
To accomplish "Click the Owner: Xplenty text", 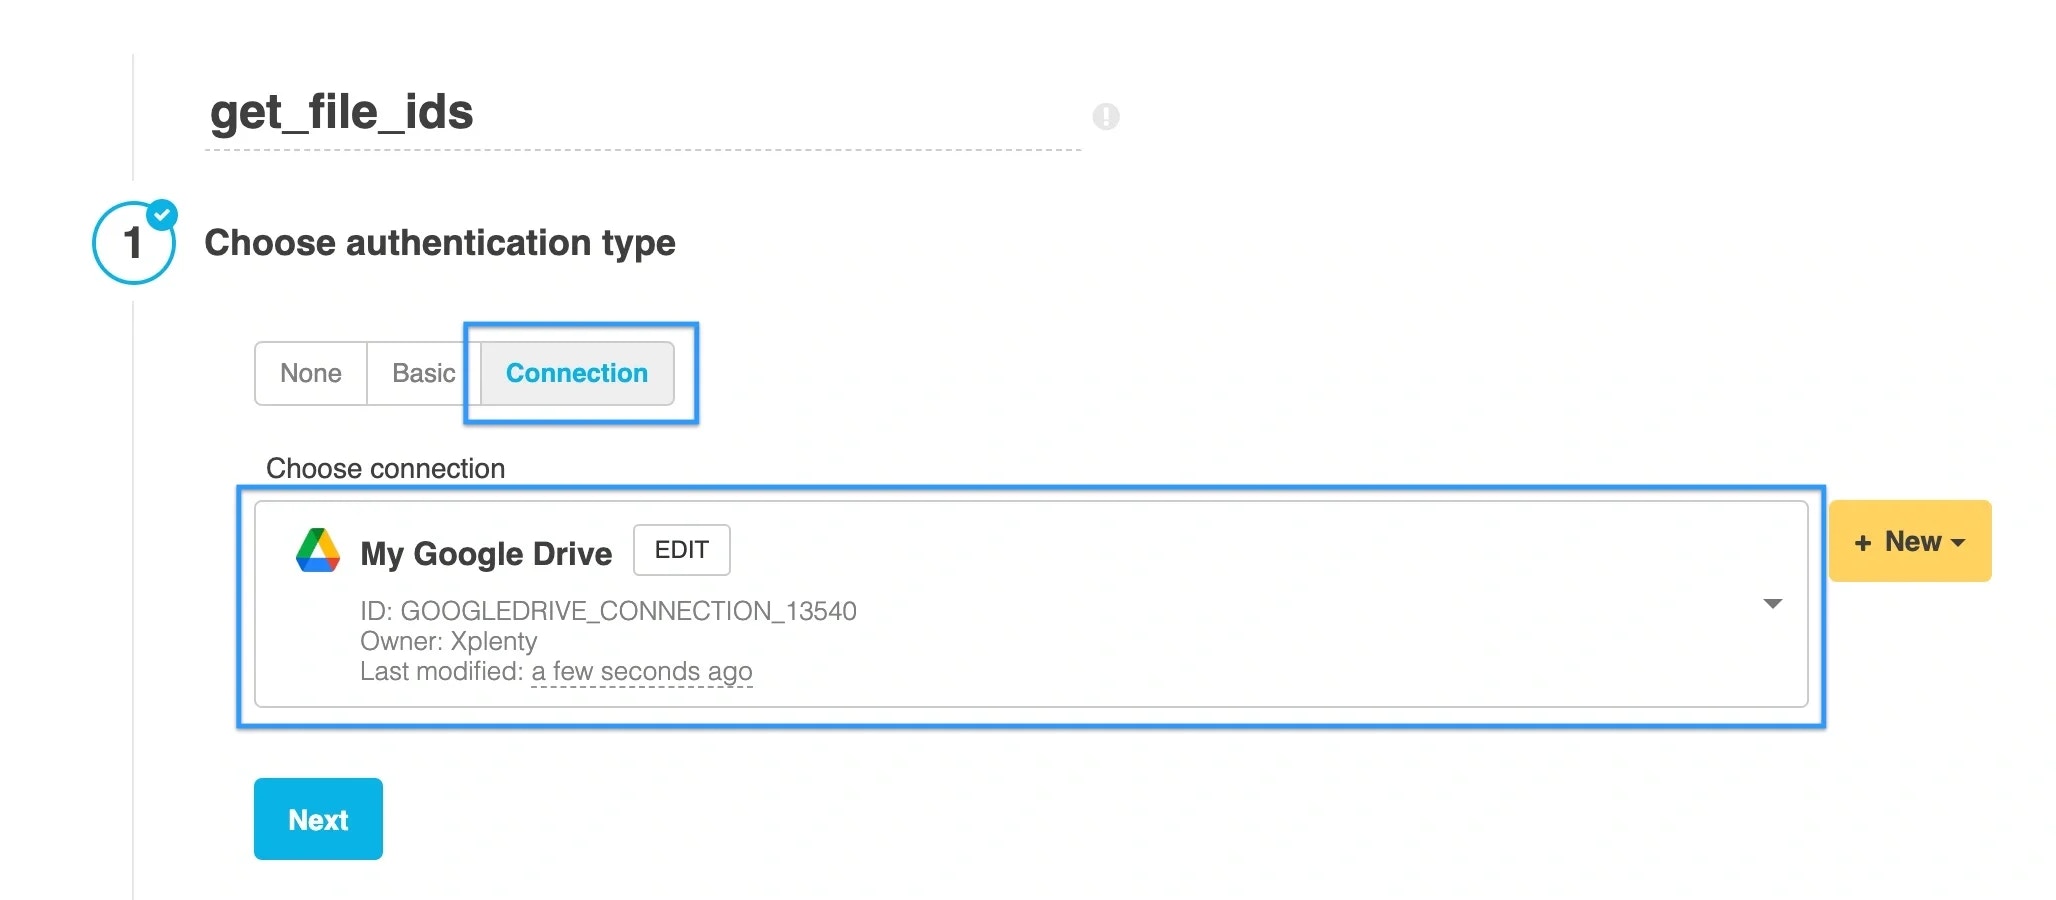I will pos(448,641).
